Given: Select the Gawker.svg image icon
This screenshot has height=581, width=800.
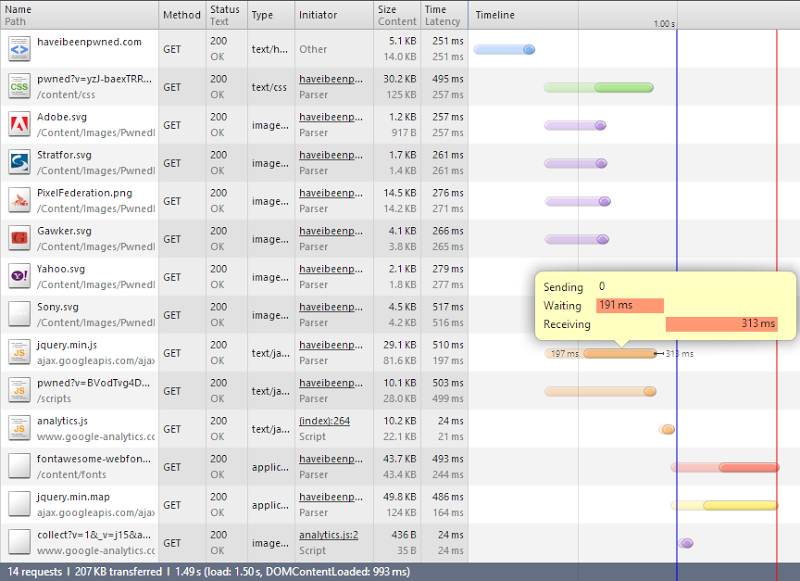Looking at the screenshot, I should 17,238.
